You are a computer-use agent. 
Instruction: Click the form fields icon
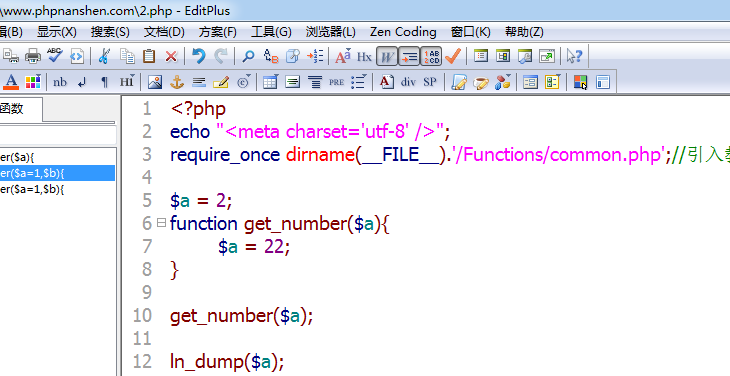[x=530, y=82]
